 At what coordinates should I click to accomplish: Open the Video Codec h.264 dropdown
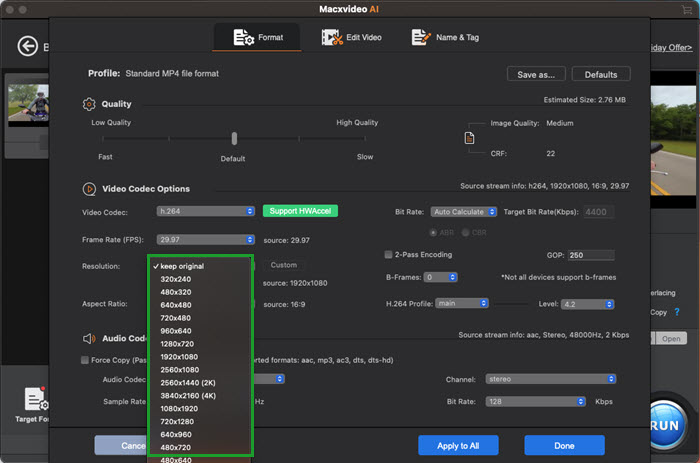click(205, 211)
